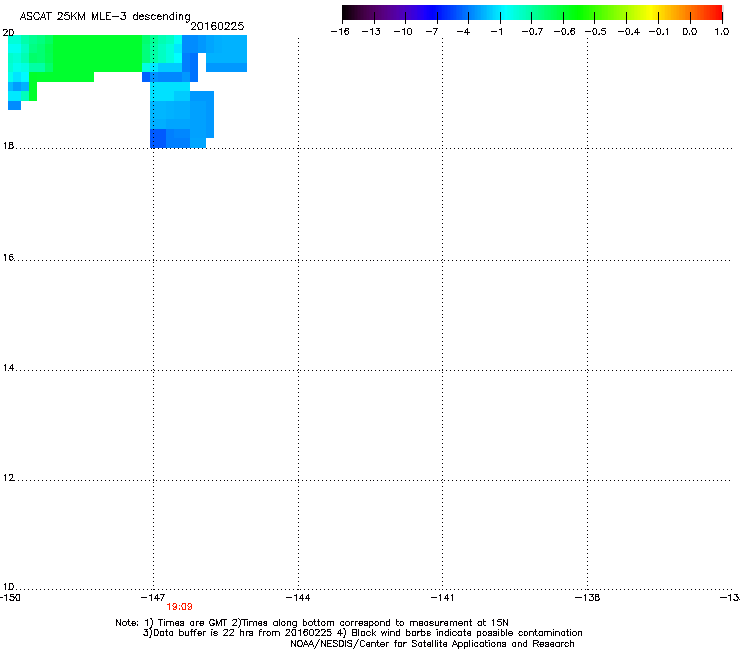Screen dimensions: 740x650
Task: Click the dark blue data cell near 18N
Action: click(158, 138)
